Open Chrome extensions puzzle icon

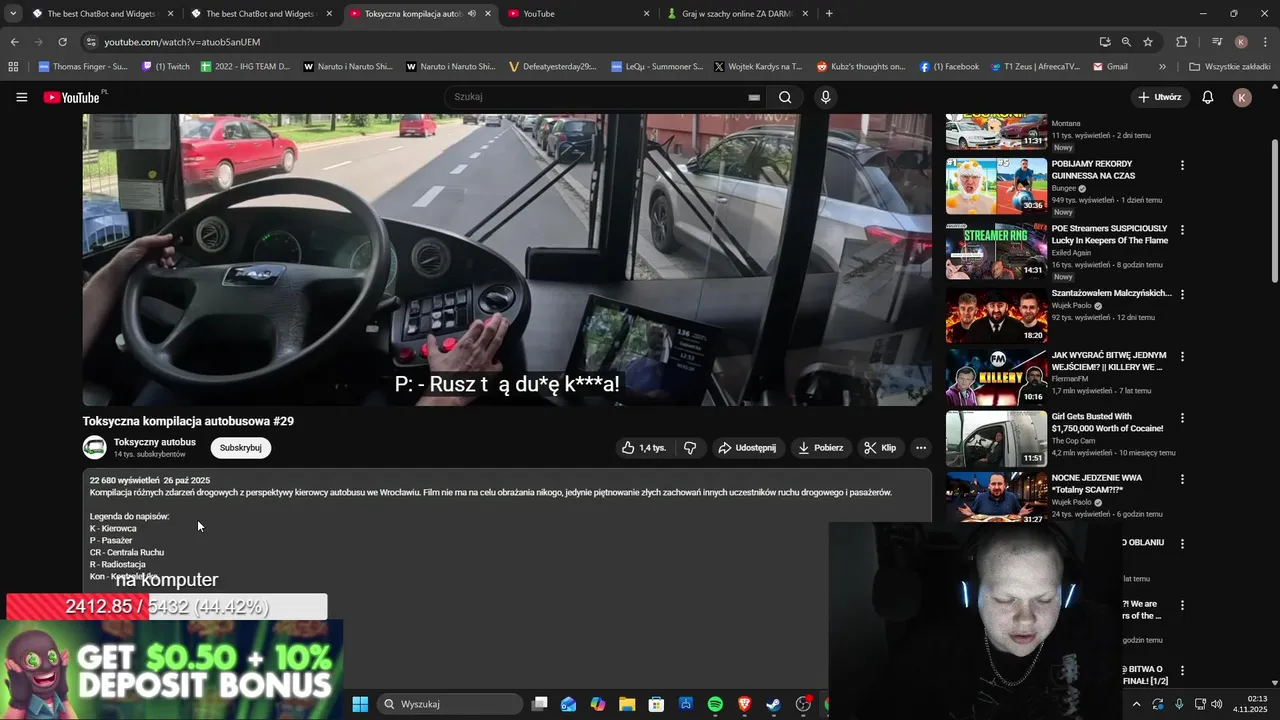tap(1182, 42)
